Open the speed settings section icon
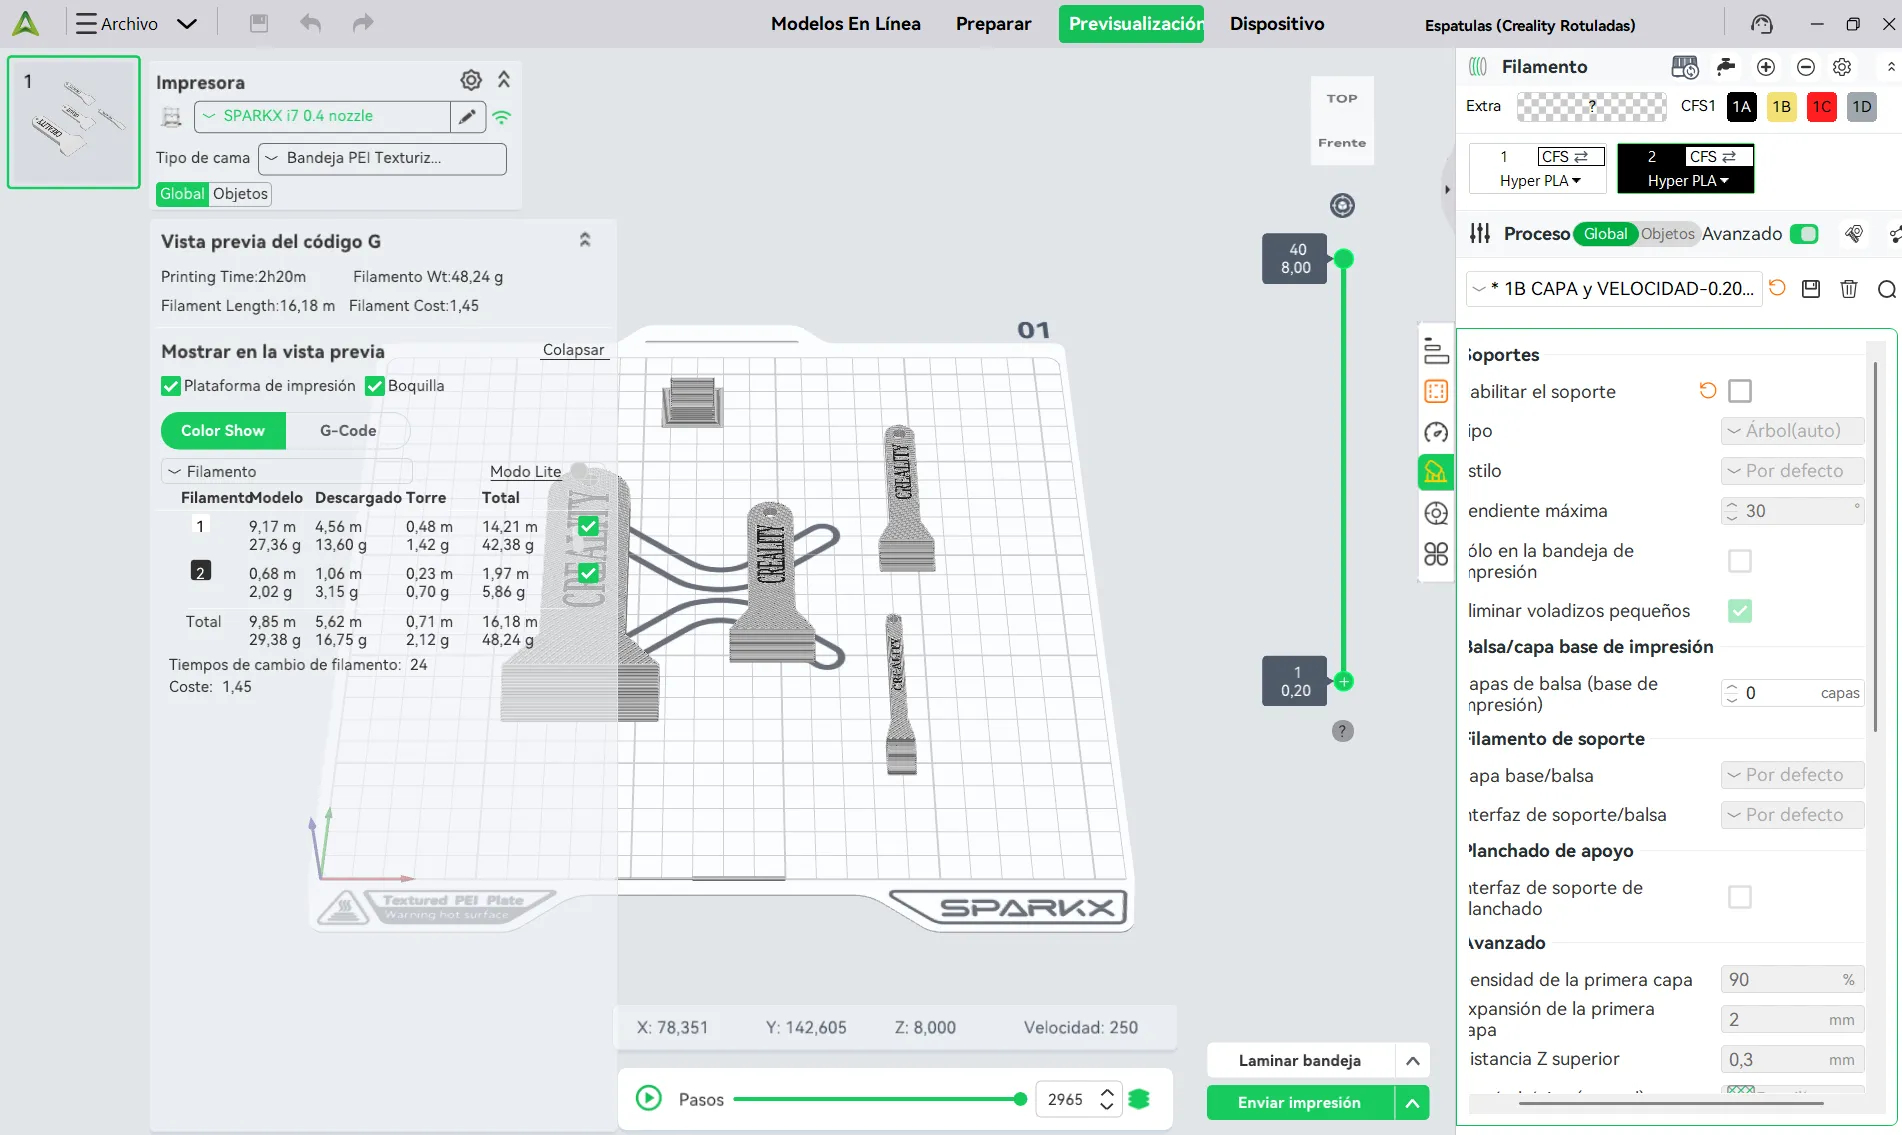1902x1135 pixels. click(x=1436, y=432)
